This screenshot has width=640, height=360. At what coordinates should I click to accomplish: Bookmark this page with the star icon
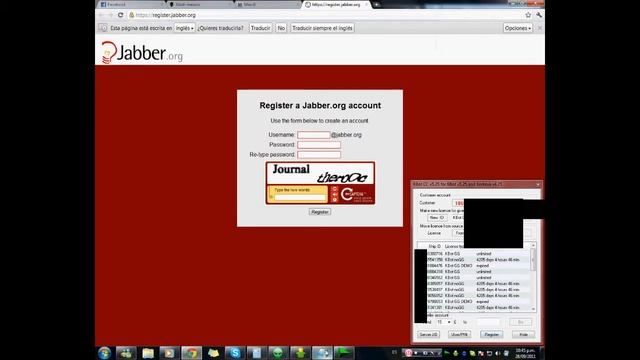(x=528, y=15)
